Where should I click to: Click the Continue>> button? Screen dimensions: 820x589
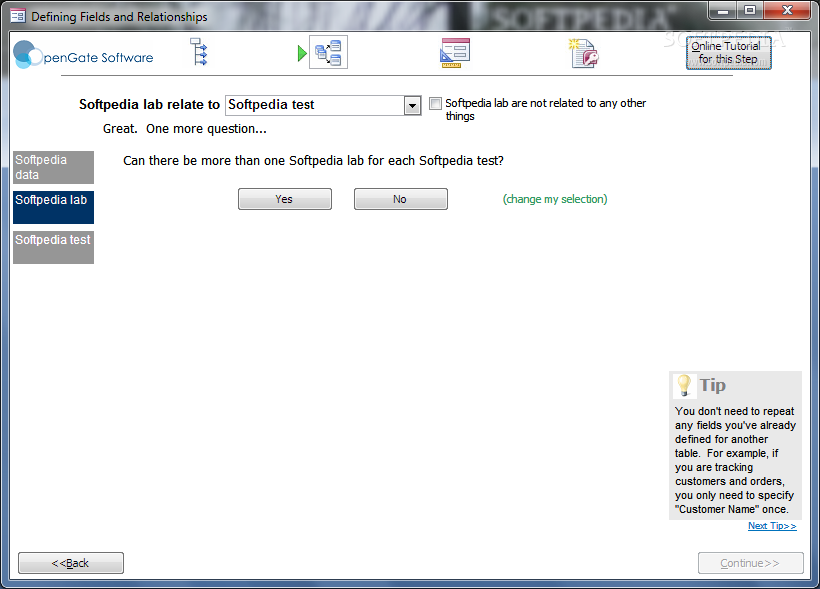click(x=750, y=563)
